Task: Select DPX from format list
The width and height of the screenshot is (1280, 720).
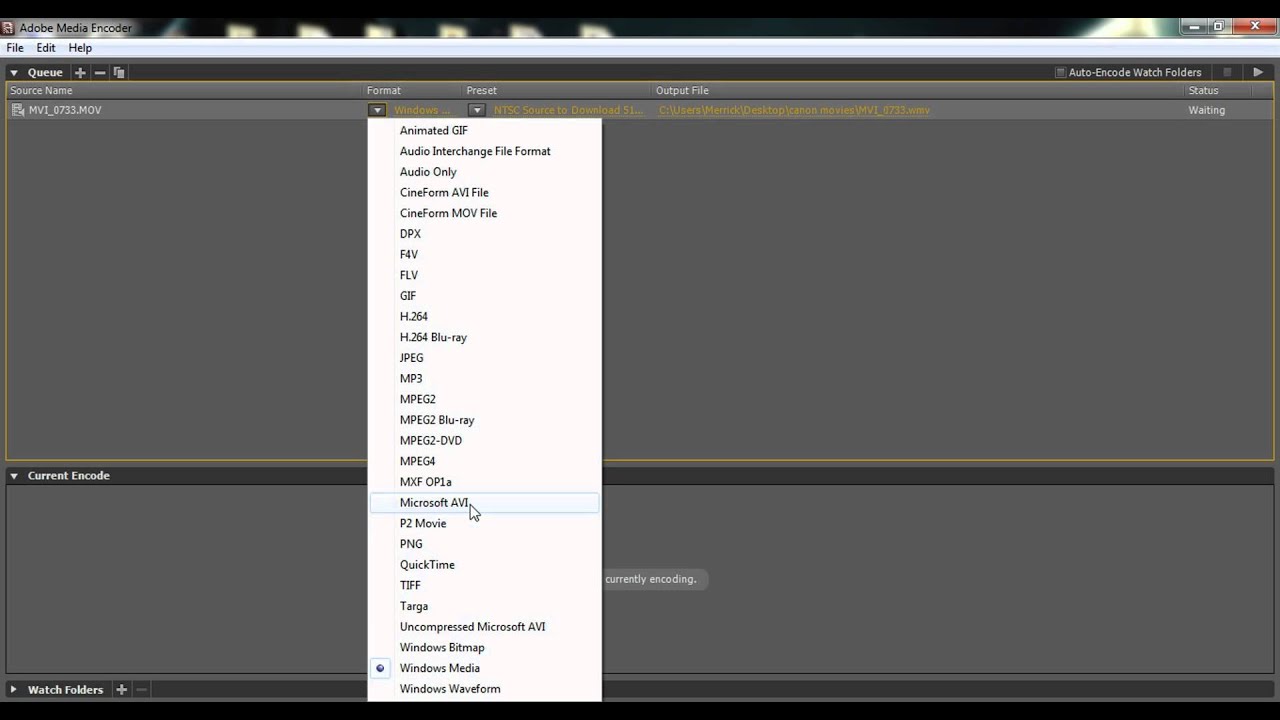Action: point(485,234)
